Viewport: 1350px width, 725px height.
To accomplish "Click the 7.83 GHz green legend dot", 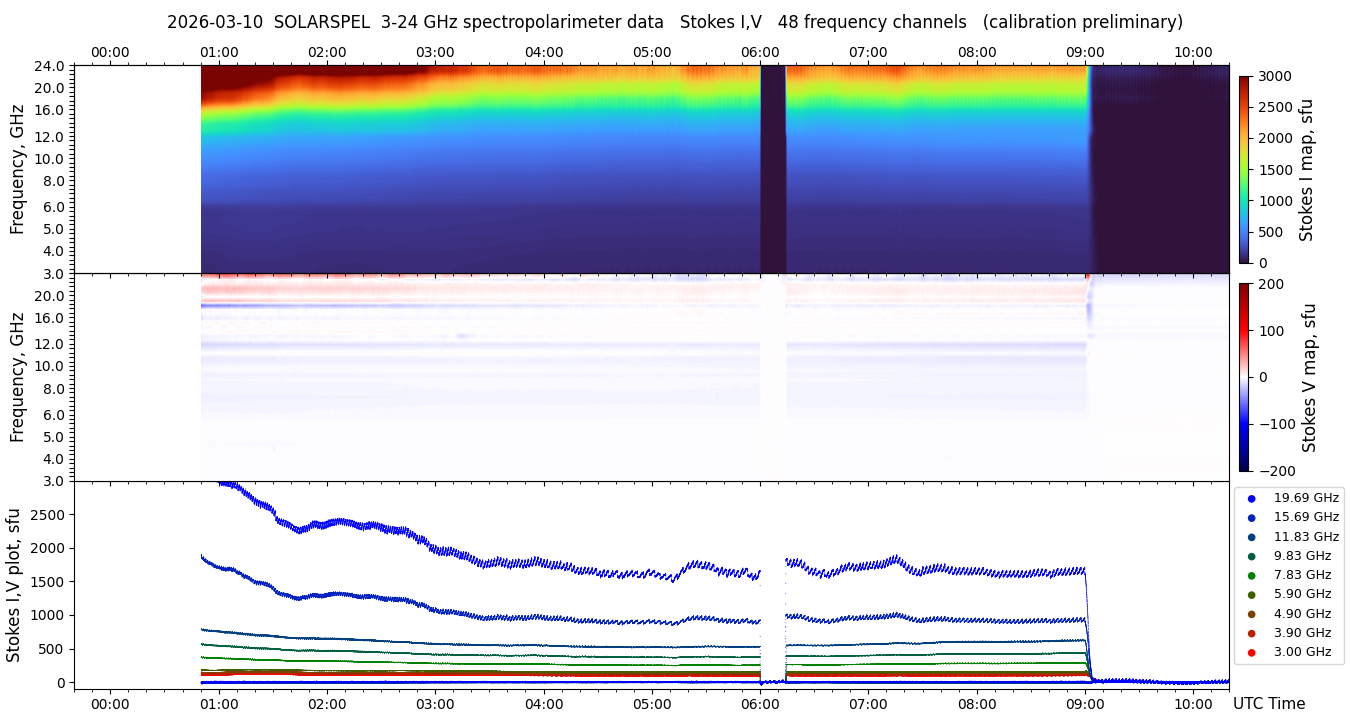I will coord(1251,575).
